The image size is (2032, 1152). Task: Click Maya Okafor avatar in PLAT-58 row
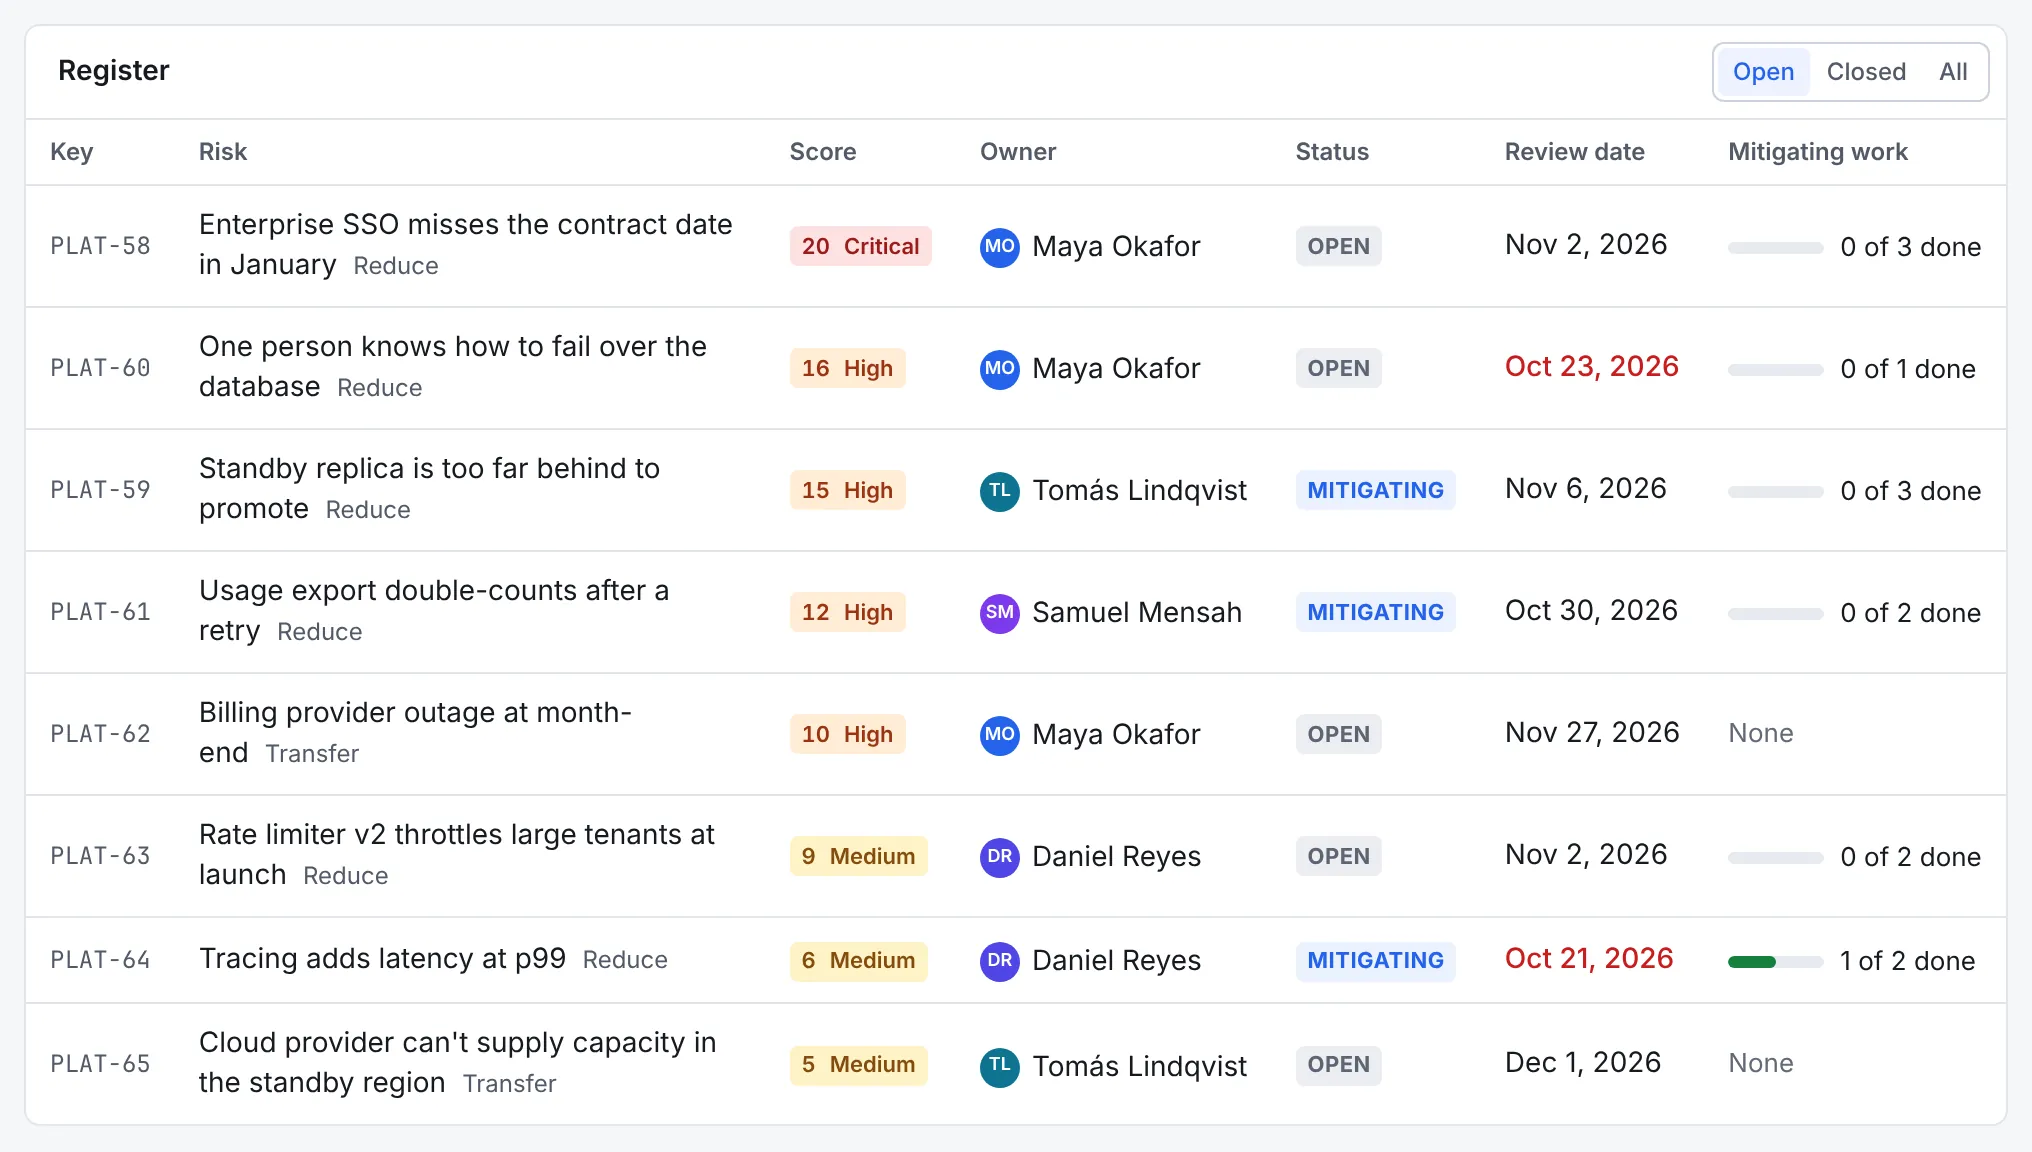[x=1000, y=246]
